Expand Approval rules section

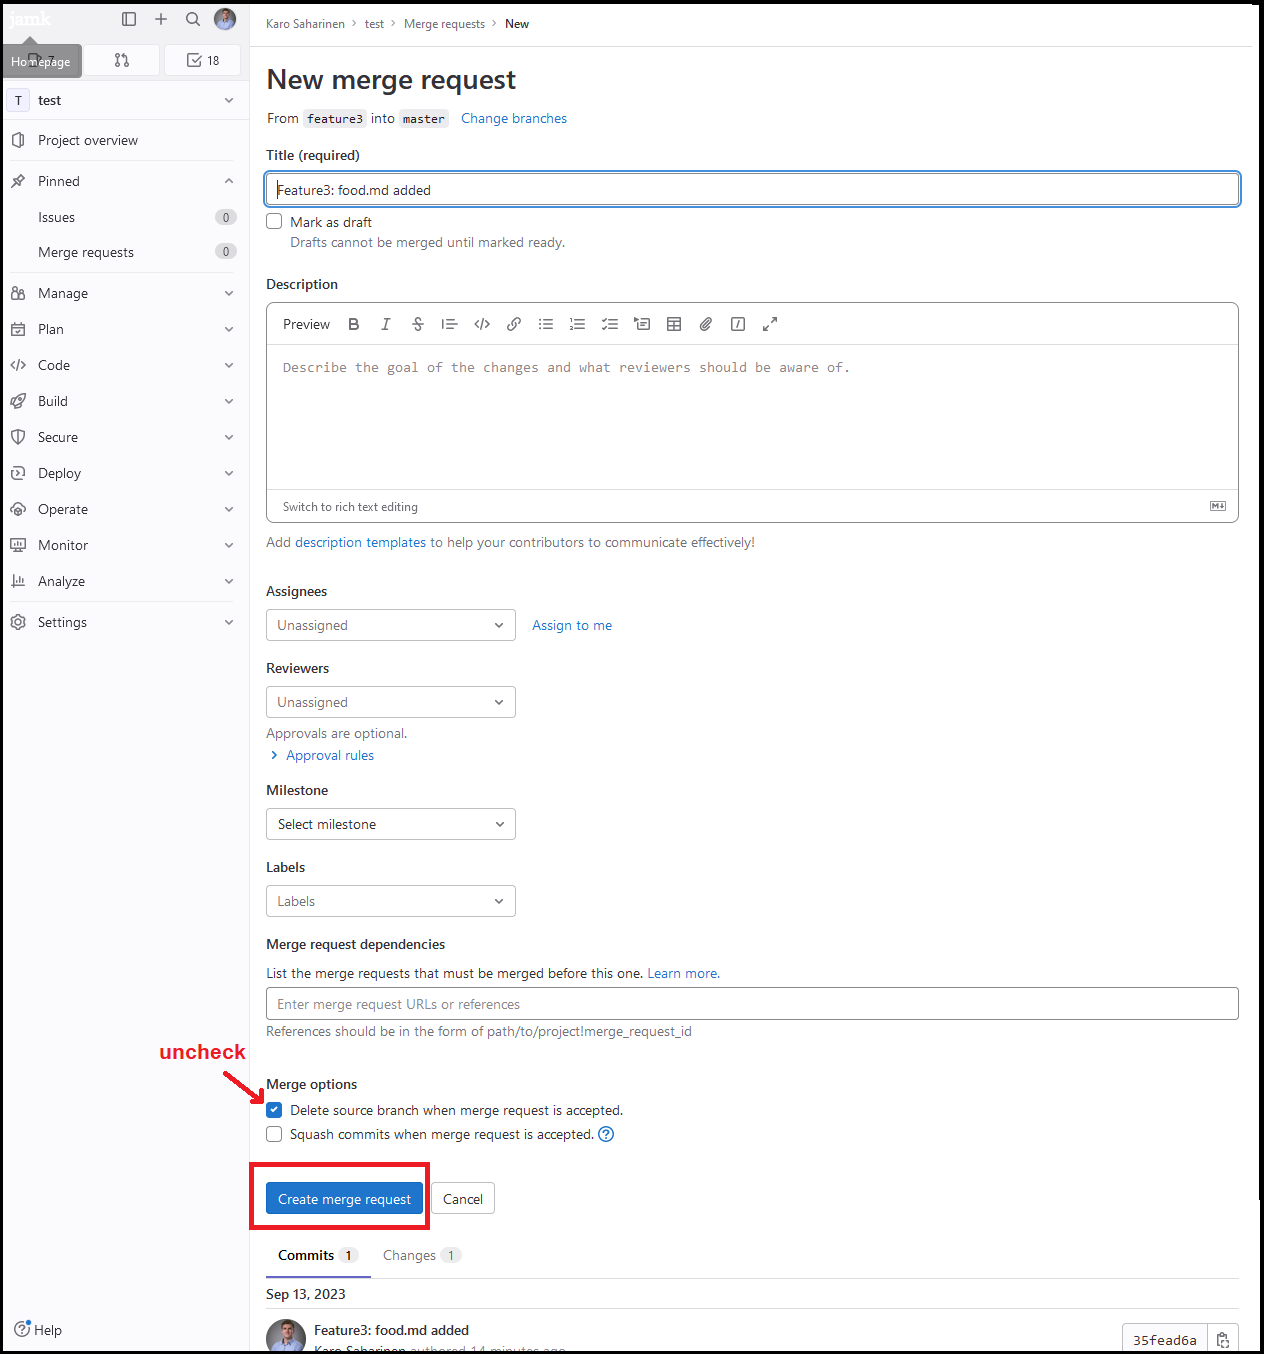pyautogui.click(x=329, y=756)
